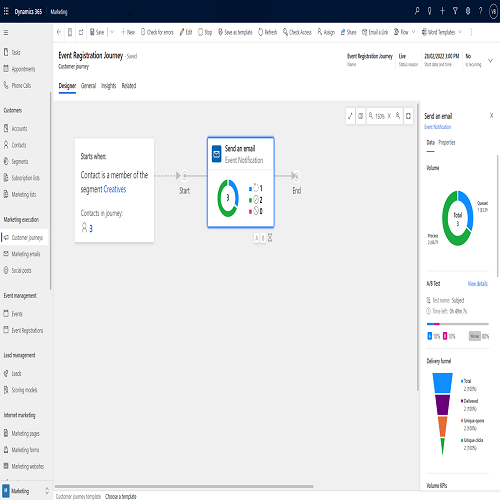Click the contacts in journey count 3

tap(91, 229)
